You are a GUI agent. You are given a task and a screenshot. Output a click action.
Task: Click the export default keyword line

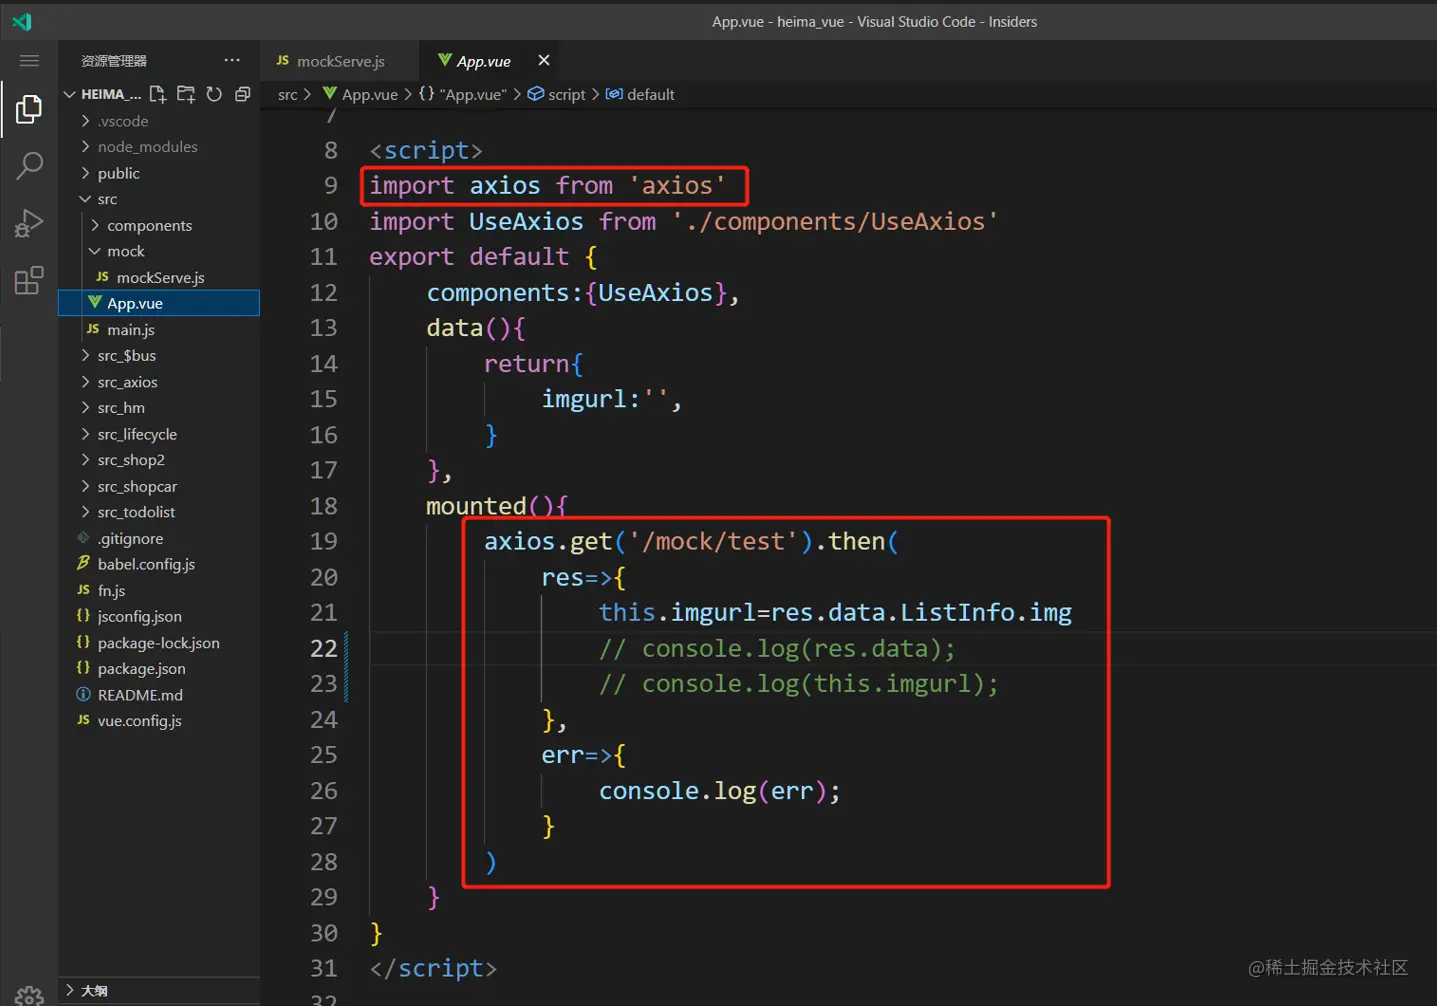coord(483,257)
